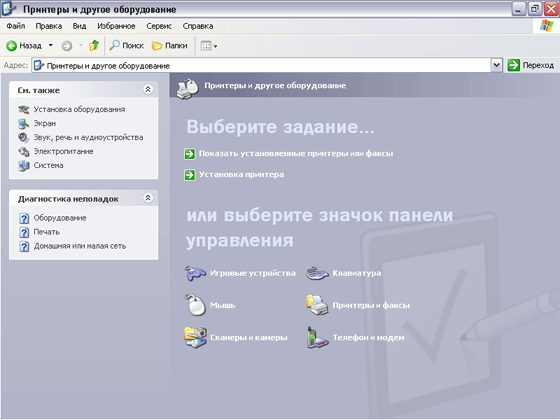This screenshot has width=560, height=420.
Task: Click the Телефон и модем label
Action: [368, 338]
